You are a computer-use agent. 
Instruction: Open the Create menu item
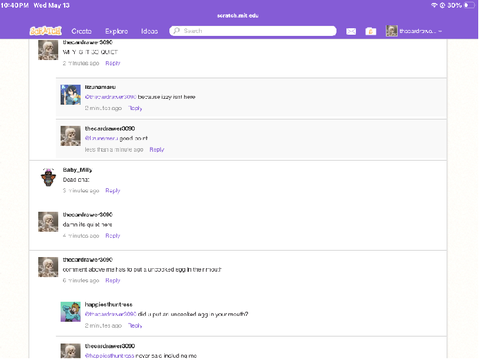click(x=81, y=31)
